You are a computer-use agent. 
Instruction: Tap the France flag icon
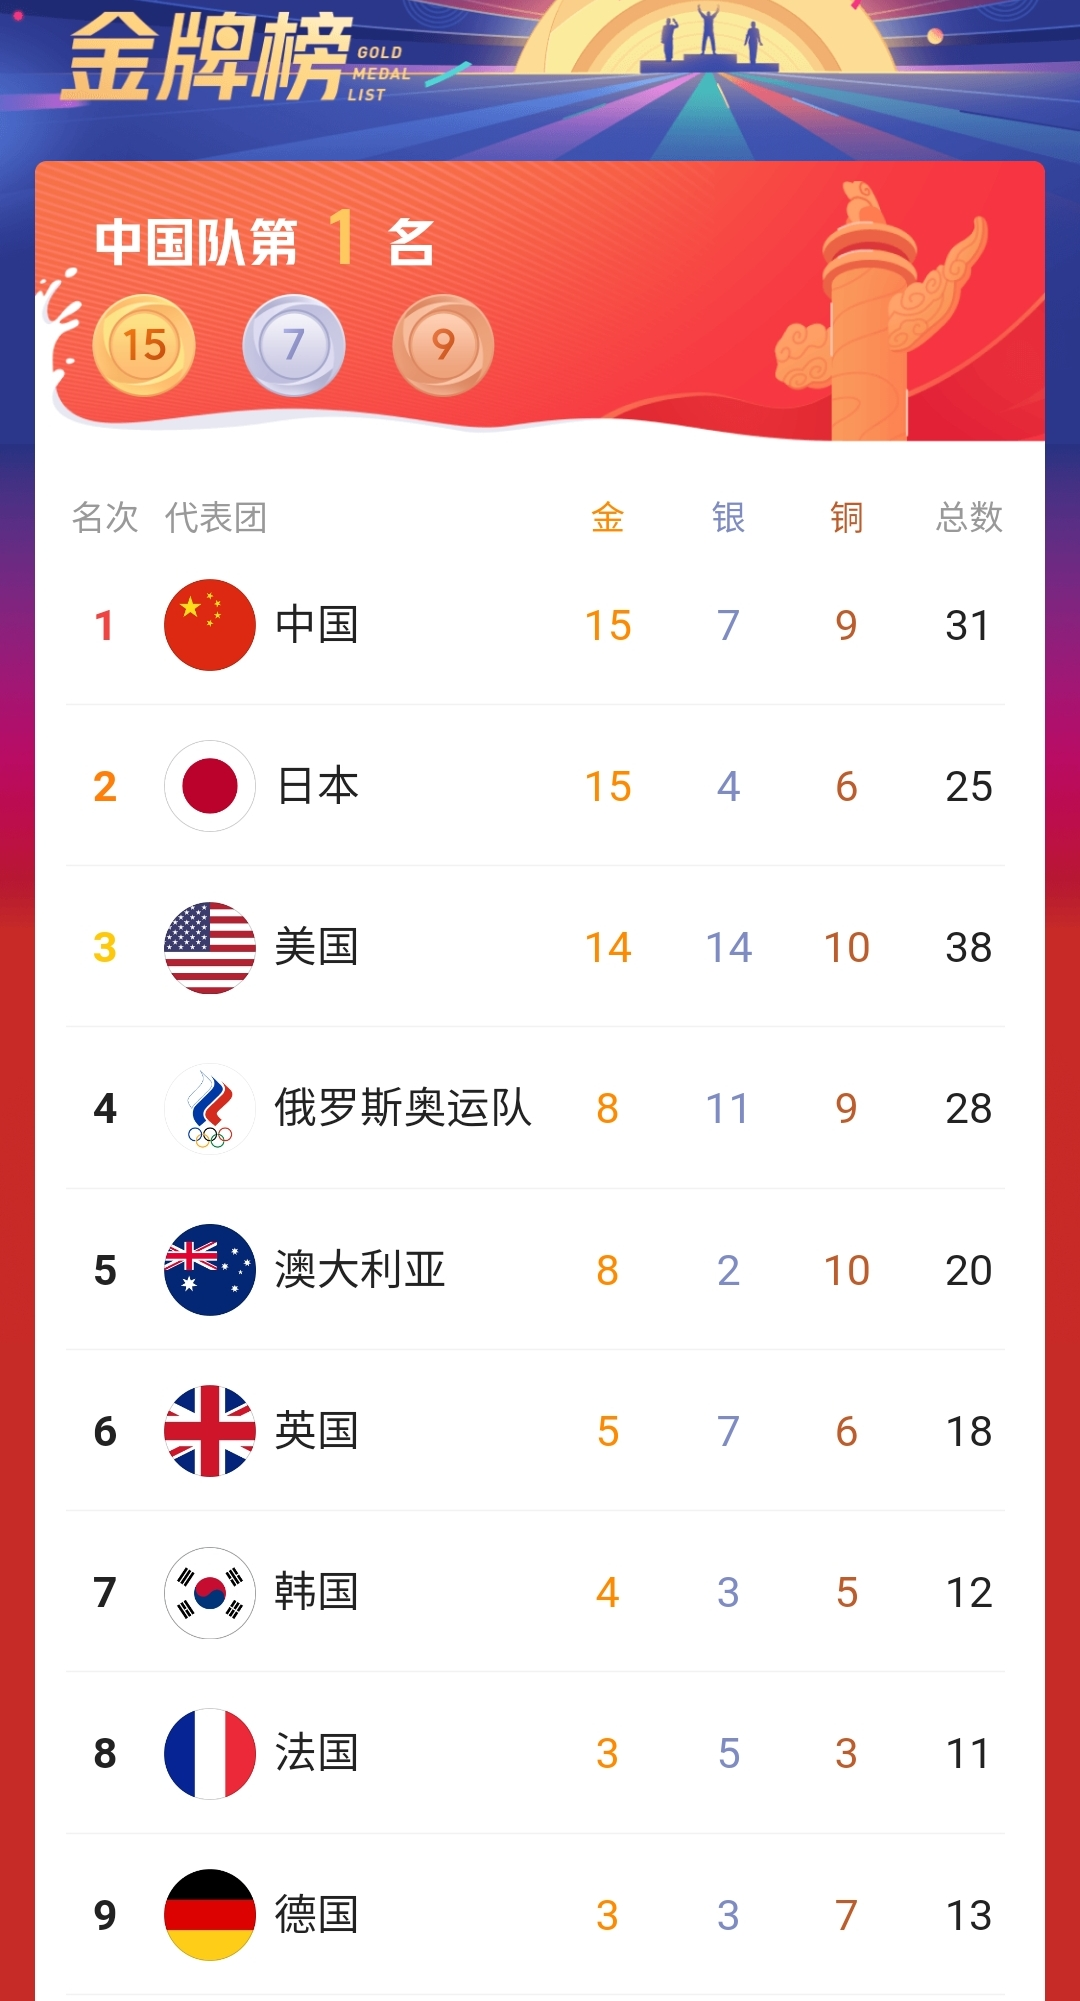pos(210,1753)
